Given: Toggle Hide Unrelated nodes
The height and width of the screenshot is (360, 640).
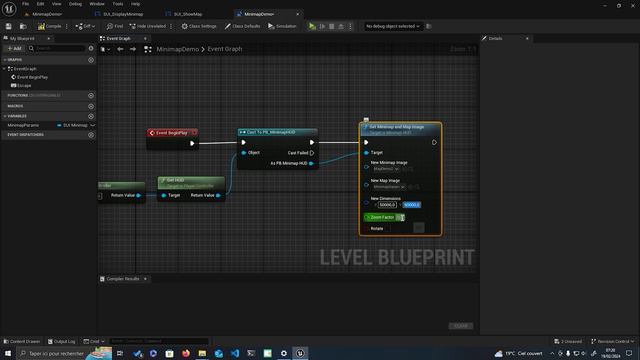Looking at the screenshot, I should tap(148, 26).
